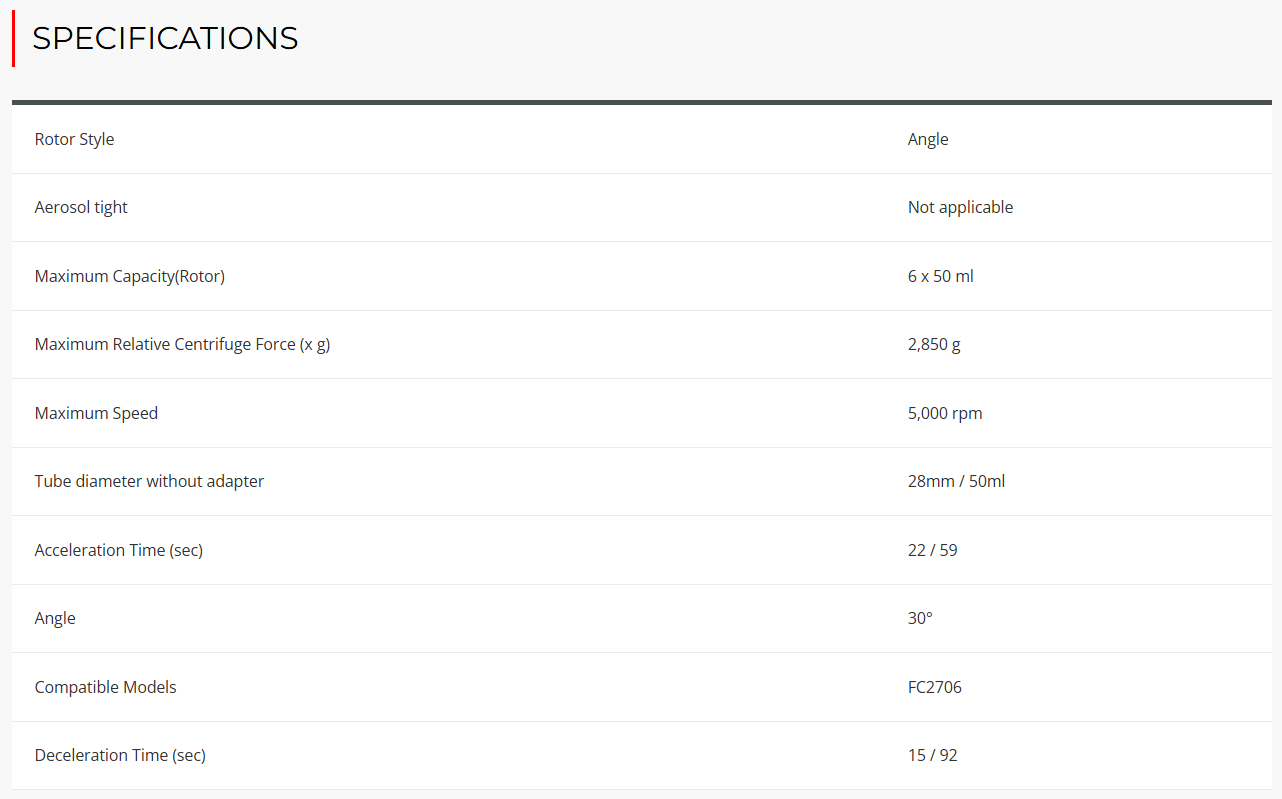Click Maximum Capacity(Rotor) label

coord(129,276)
